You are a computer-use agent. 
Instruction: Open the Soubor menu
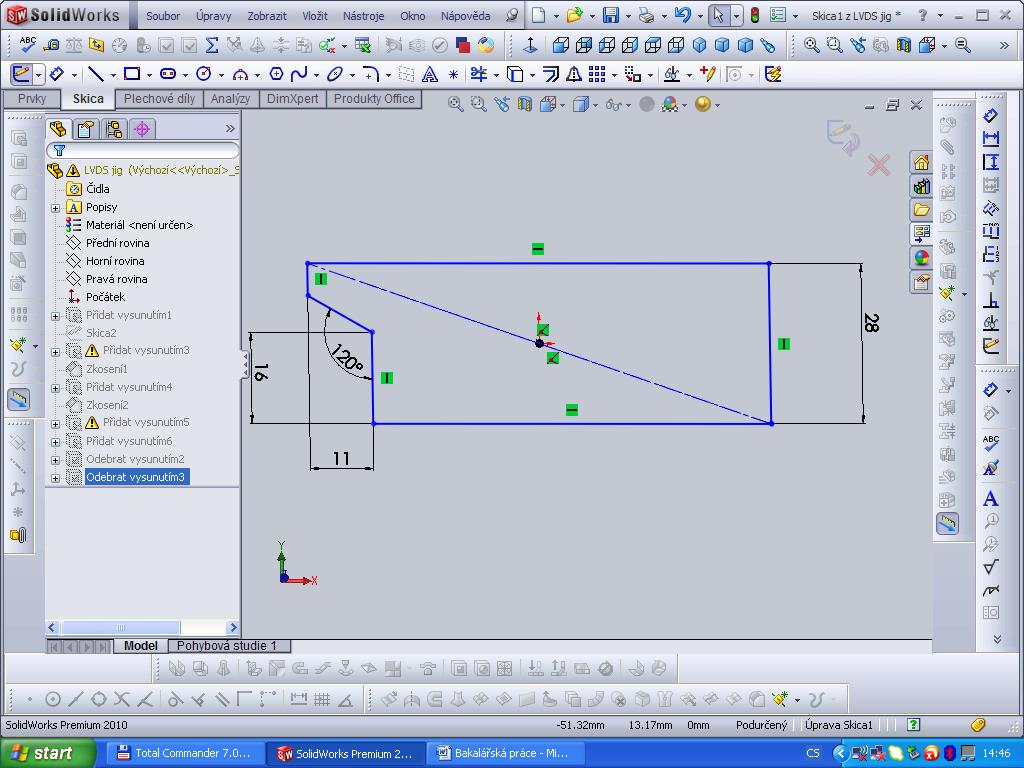(x=163, y=16)
